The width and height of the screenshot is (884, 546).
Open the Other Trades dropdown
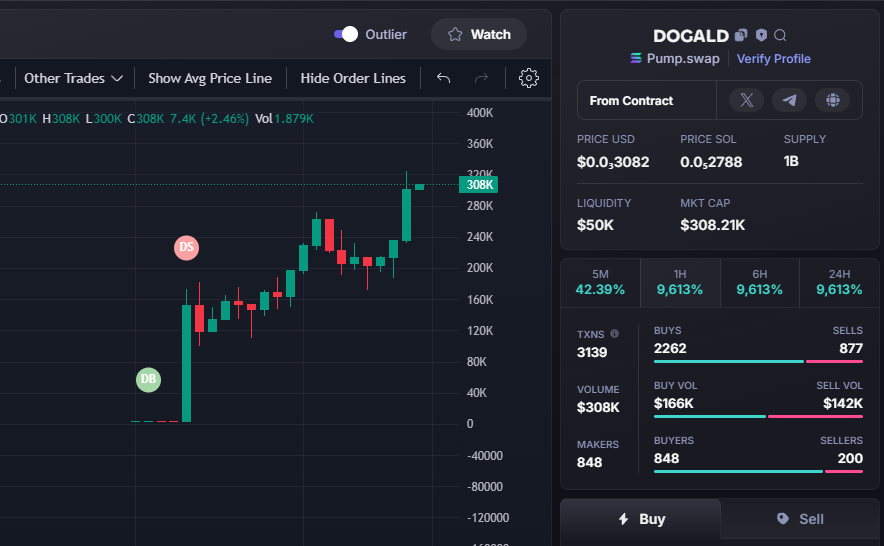point(73,78)
